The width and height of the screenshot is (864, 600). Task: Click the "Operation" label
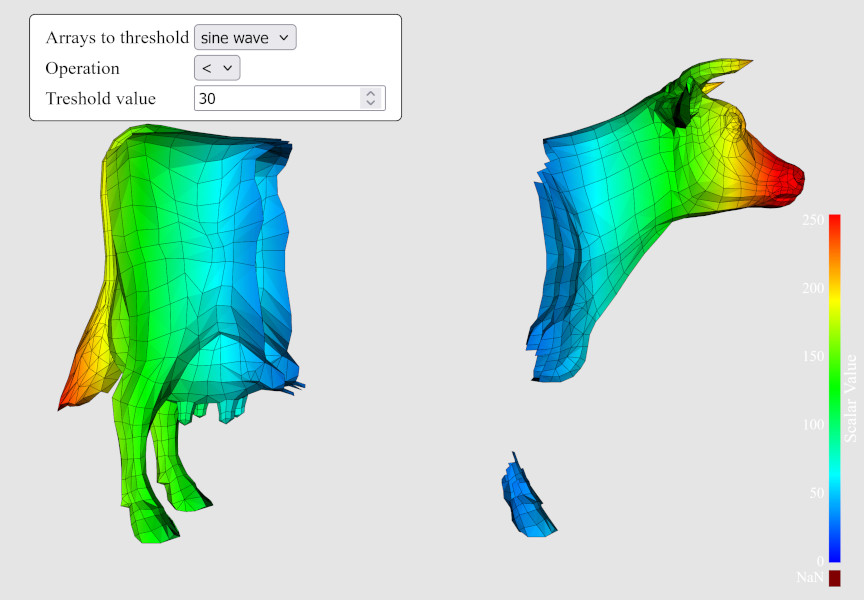pos(82,68)
